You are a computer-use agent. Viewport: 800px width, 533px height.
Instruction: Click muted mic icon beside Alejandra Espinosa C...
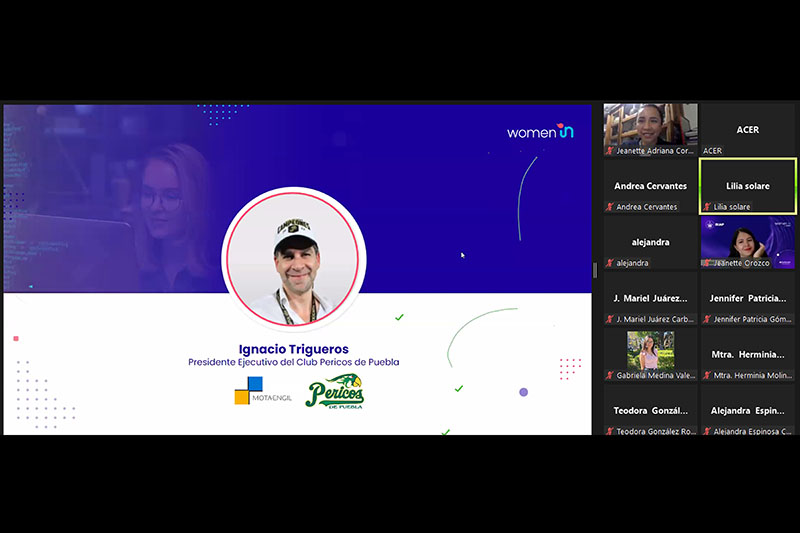707,432
